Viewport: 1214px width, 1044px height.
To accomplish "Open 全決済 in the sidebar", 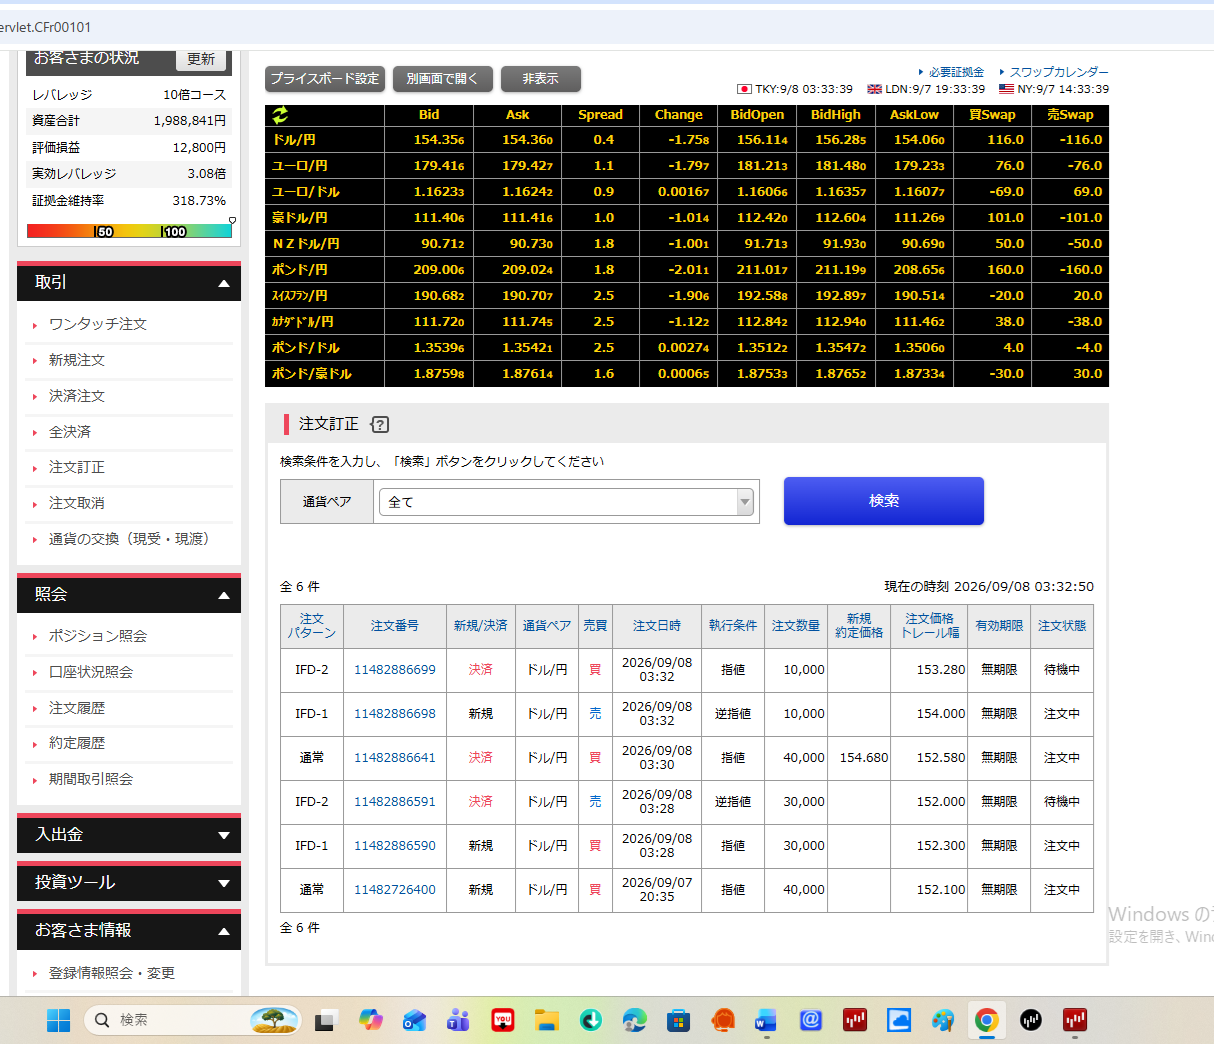I will (x=70, y=432).
